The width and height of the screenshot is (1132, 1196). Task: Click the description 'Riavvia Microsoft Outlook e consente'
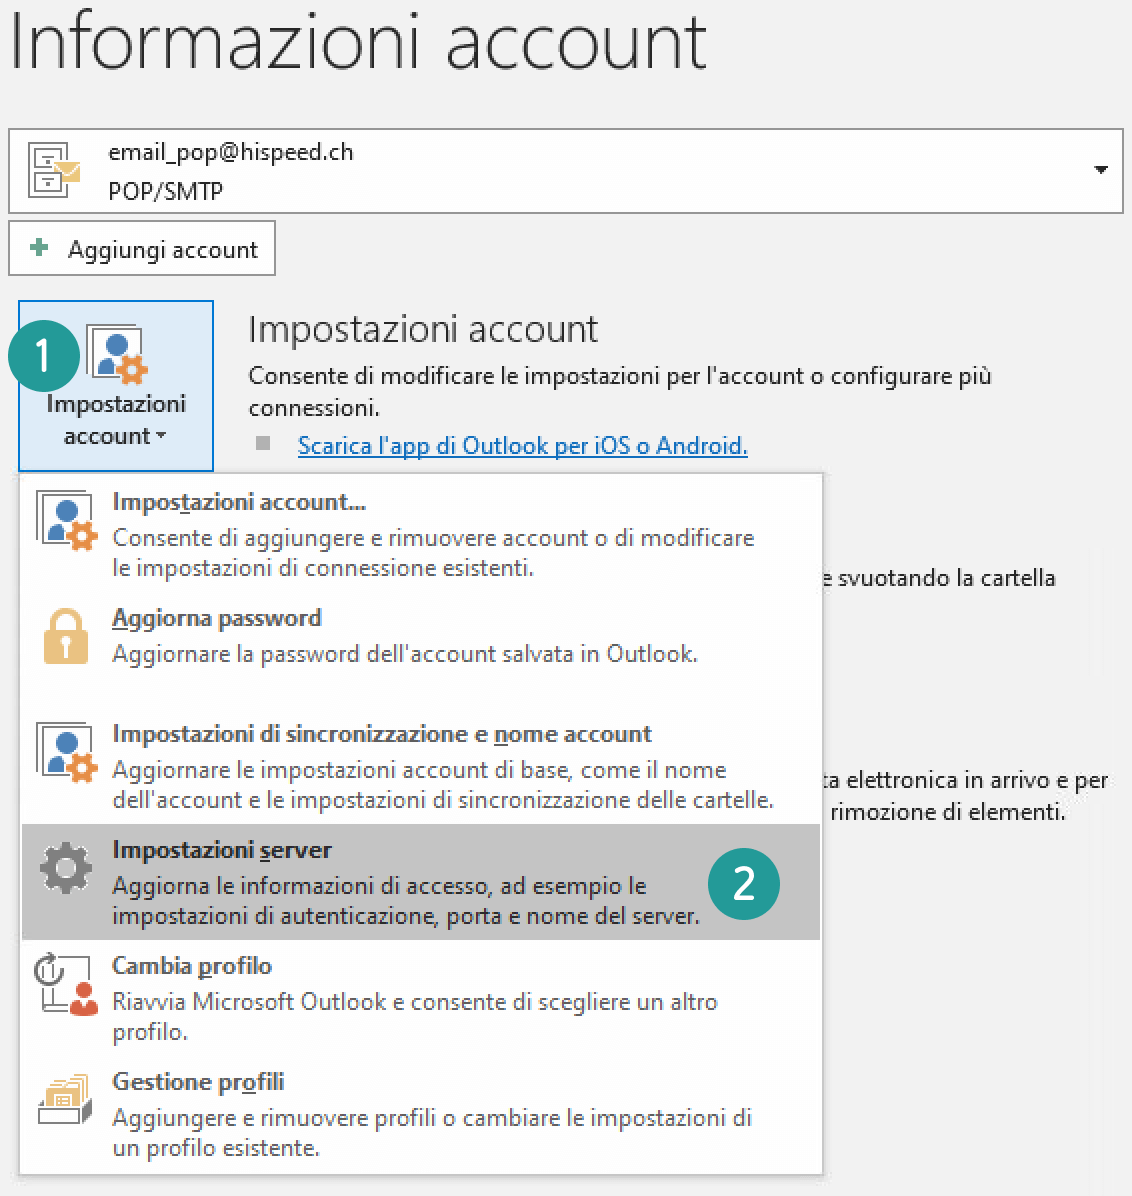[x=415, y=1016]
